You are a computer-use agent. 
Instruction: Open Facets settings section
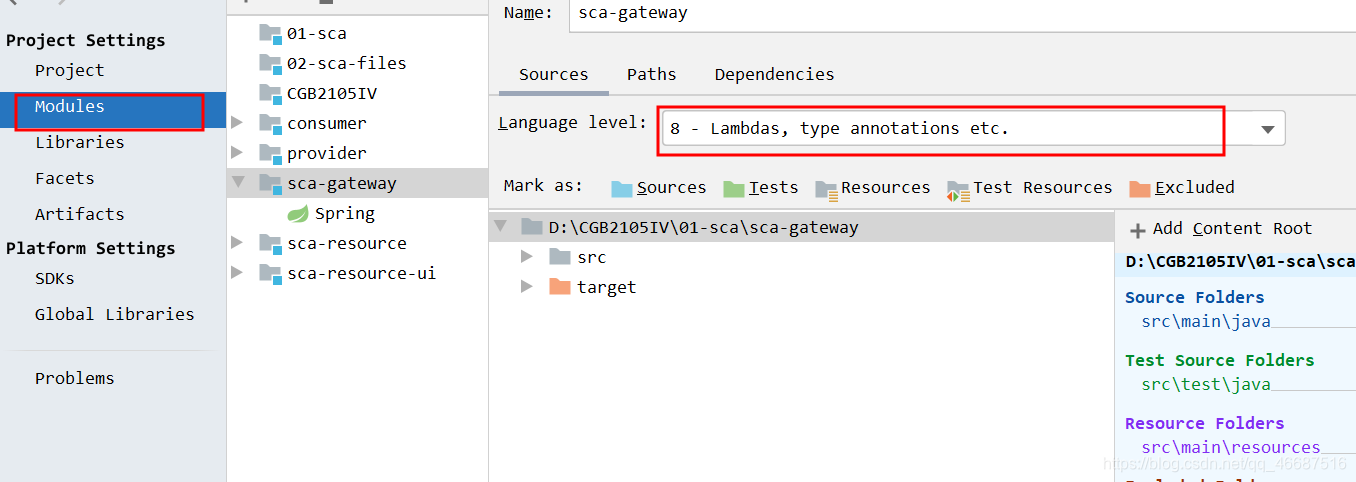pyautogui.click(x=65, y=178)
